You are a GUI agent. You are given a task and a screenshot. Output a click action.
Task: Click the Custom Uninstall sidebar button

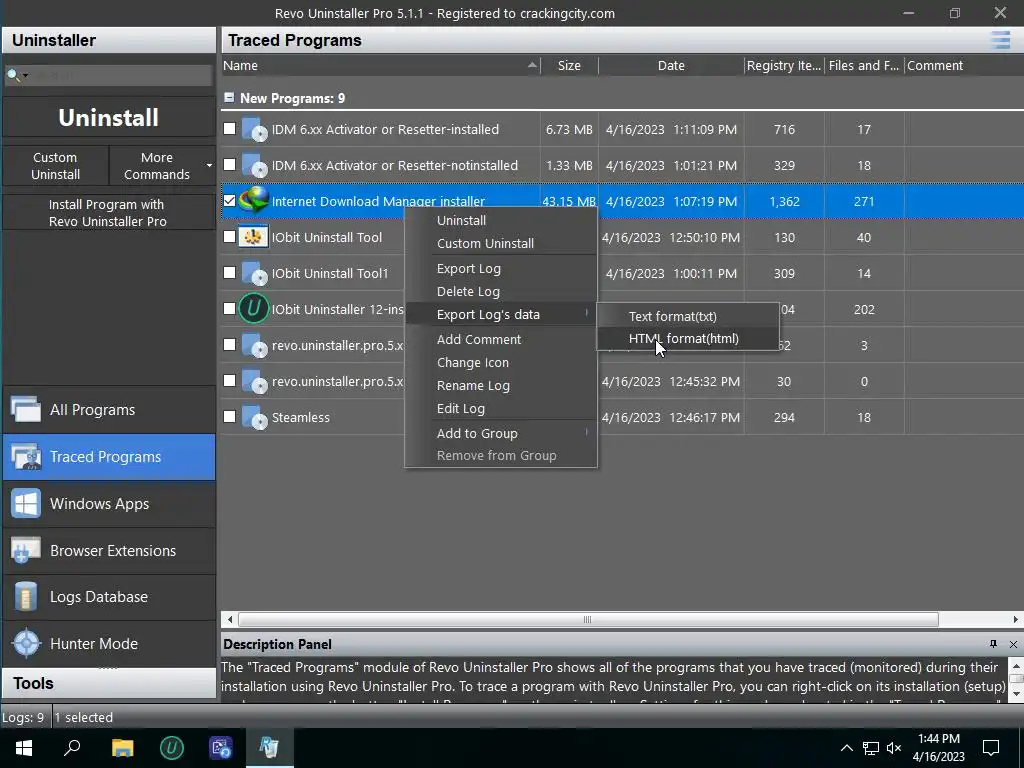point(56,166)
